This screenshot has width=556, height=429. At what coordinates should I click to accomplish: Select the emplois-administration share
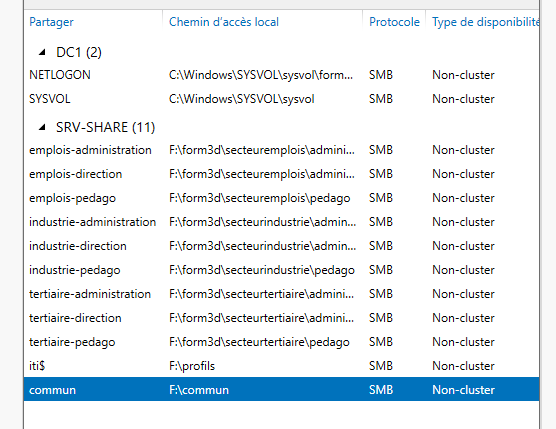pyautogui.click(x=282, y=150)
